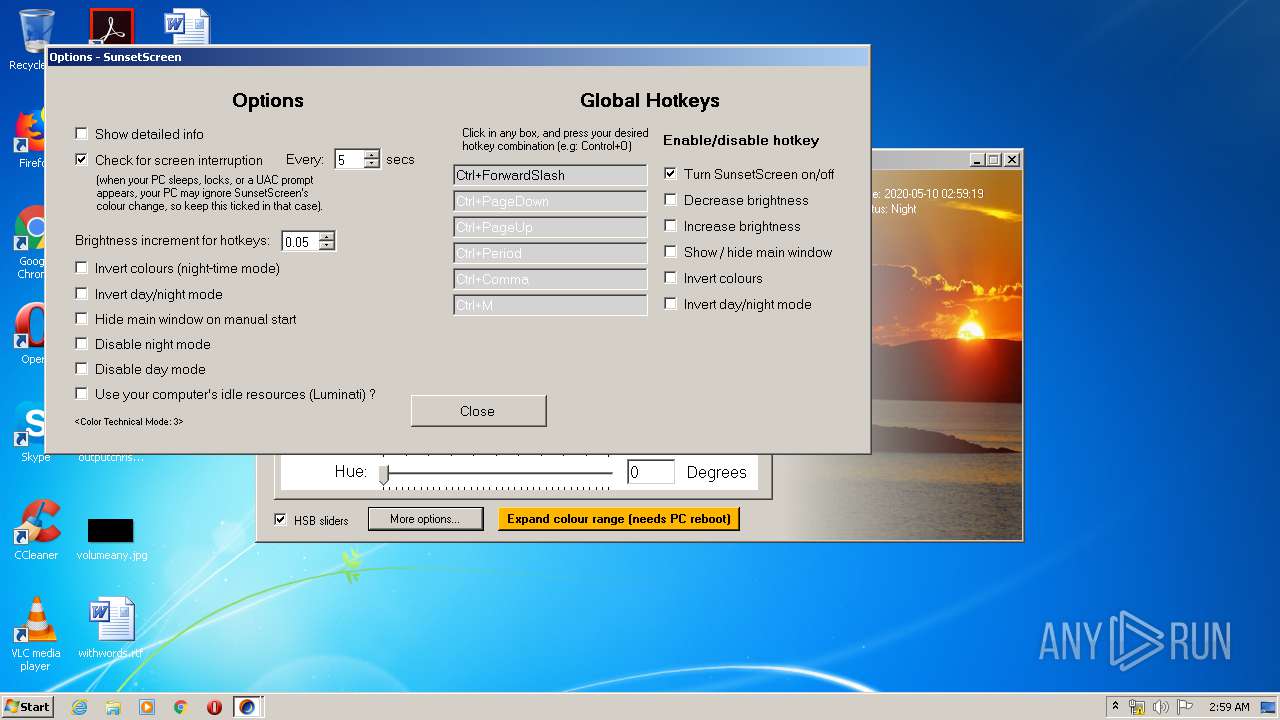Open the Action Center flag icon
The height and width of the screenshot is (720, 1280).
[x=1184, y=707]
